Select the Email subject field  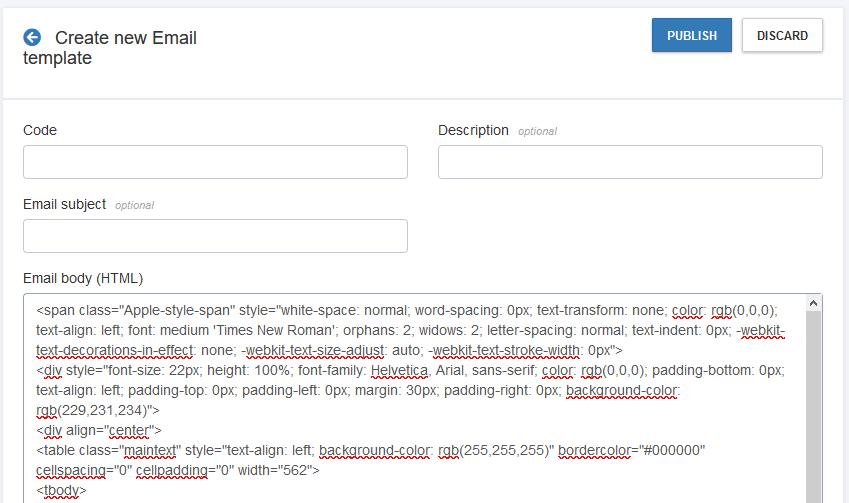(215, 236)
